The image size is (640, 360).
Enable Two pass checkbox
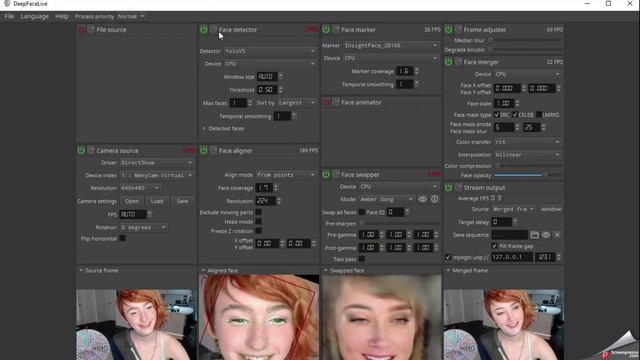click(x=362, y=259)
